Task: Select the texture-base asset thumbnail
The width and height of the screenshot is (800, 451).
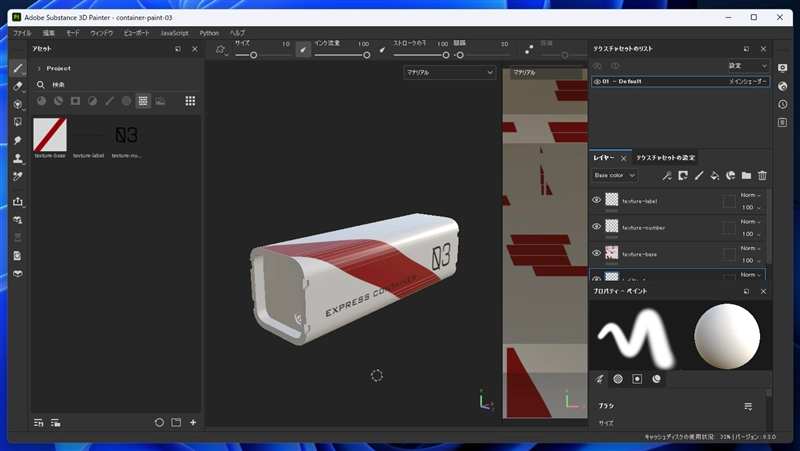Action: (x=50, y=134)
